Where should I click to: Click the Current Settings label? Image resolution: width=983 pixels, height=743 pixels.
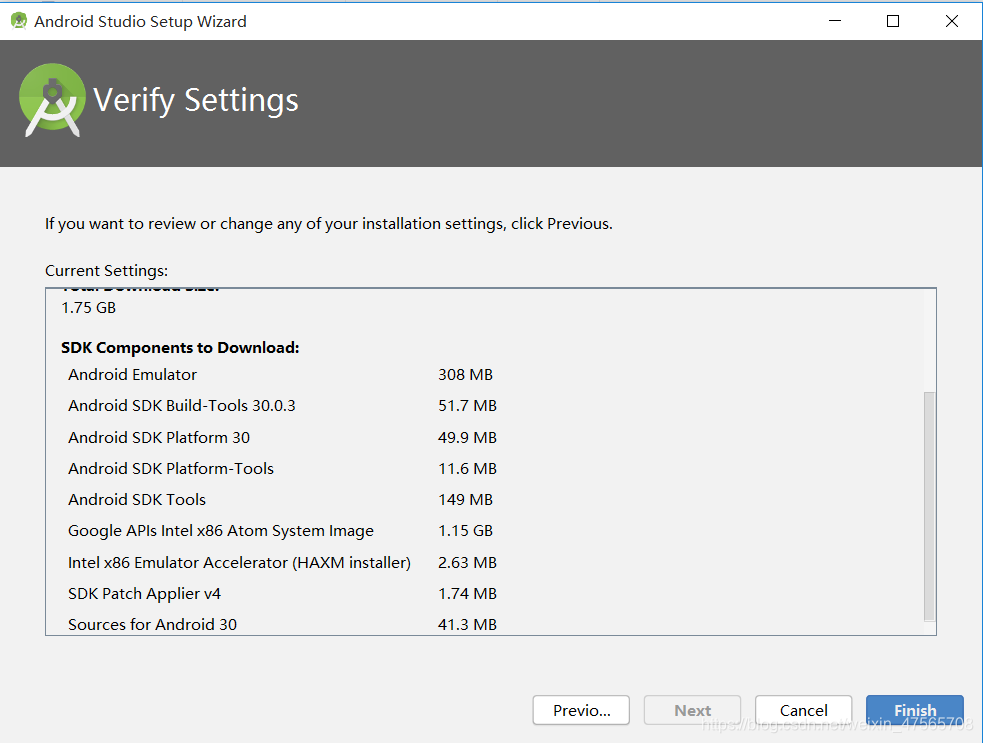(107, 270)
